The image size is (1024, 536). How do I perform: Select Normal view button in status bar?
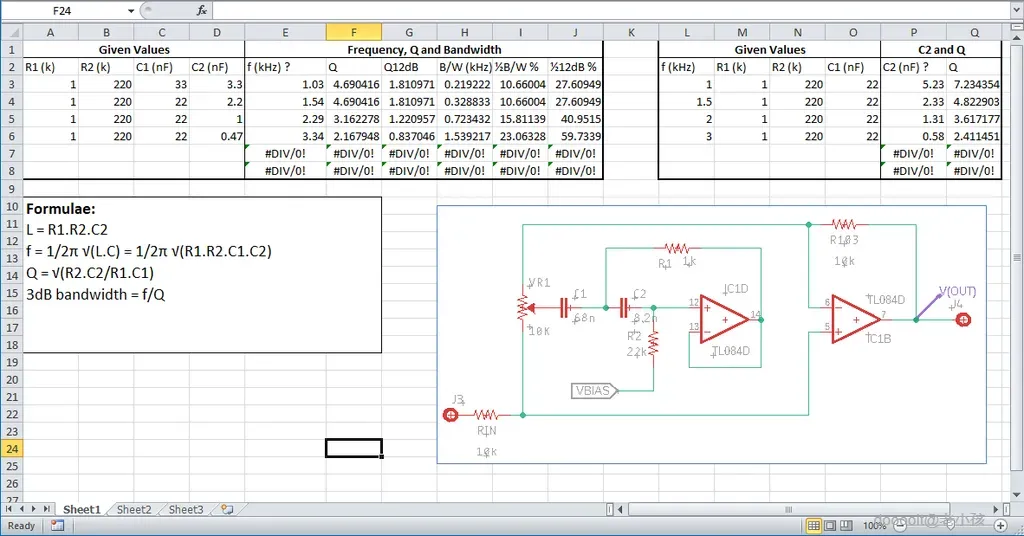tap(813, 525)
